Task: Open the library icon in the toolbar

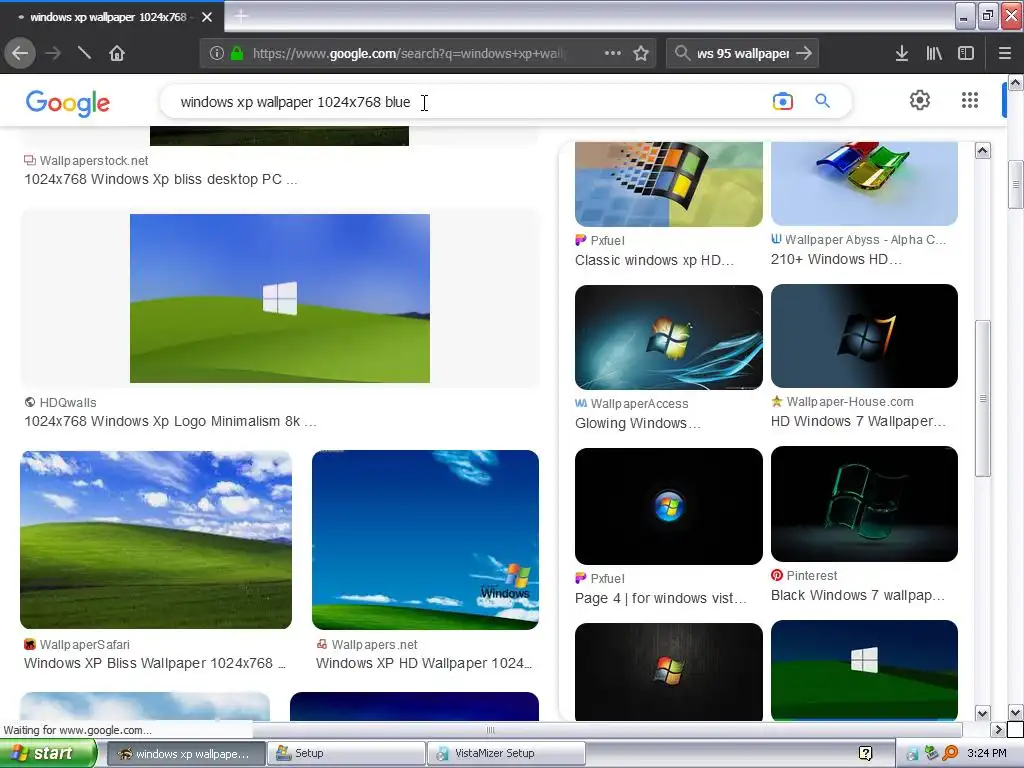Action: 934,54
